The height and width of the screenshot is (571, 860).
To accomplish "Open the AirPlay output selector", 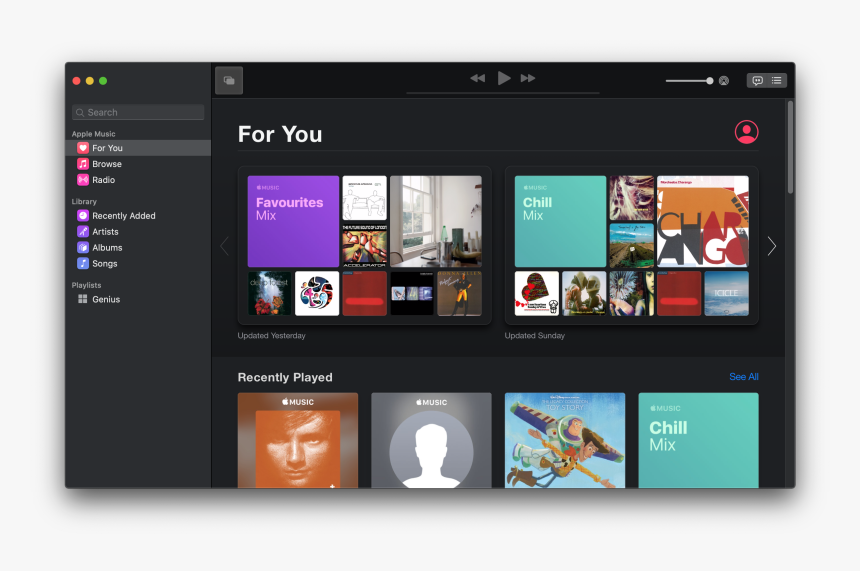I will tap(724, 81).
